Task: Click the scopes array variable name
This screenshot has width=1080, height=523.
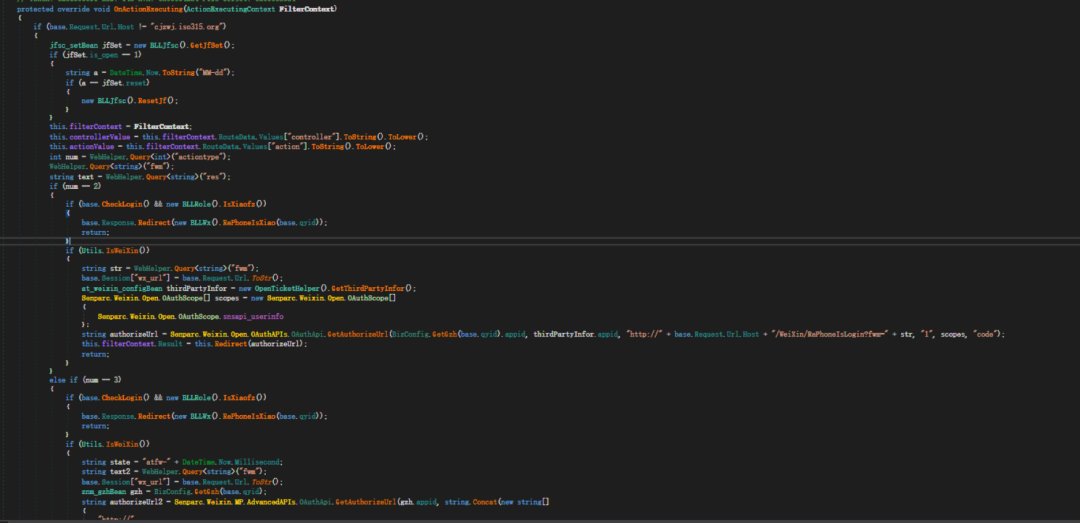Action: [227, 298]
